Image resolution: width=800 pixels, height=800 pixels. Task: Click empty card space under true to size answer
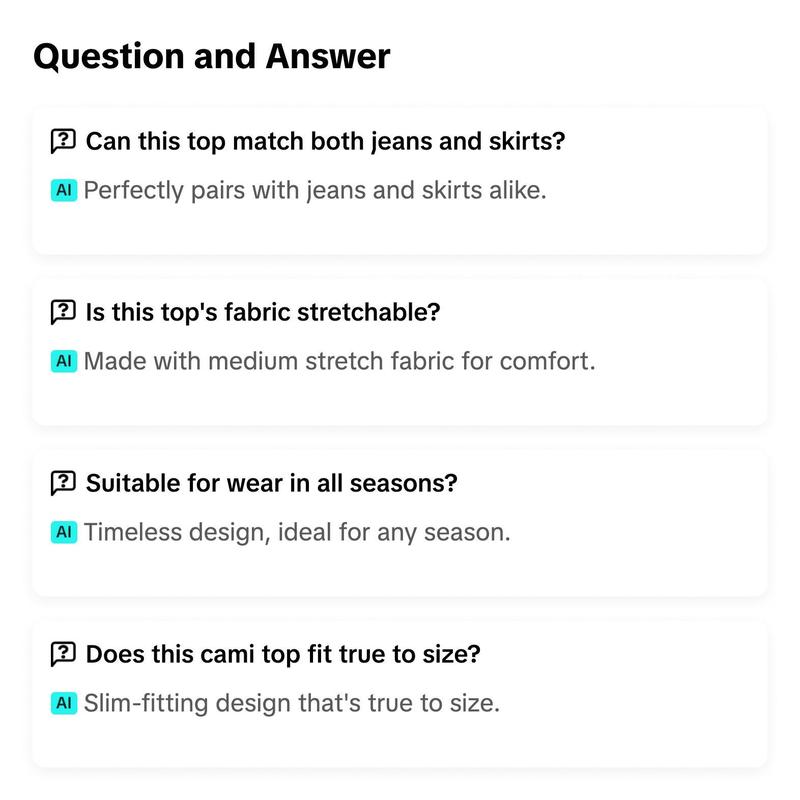tap(399, 740)
